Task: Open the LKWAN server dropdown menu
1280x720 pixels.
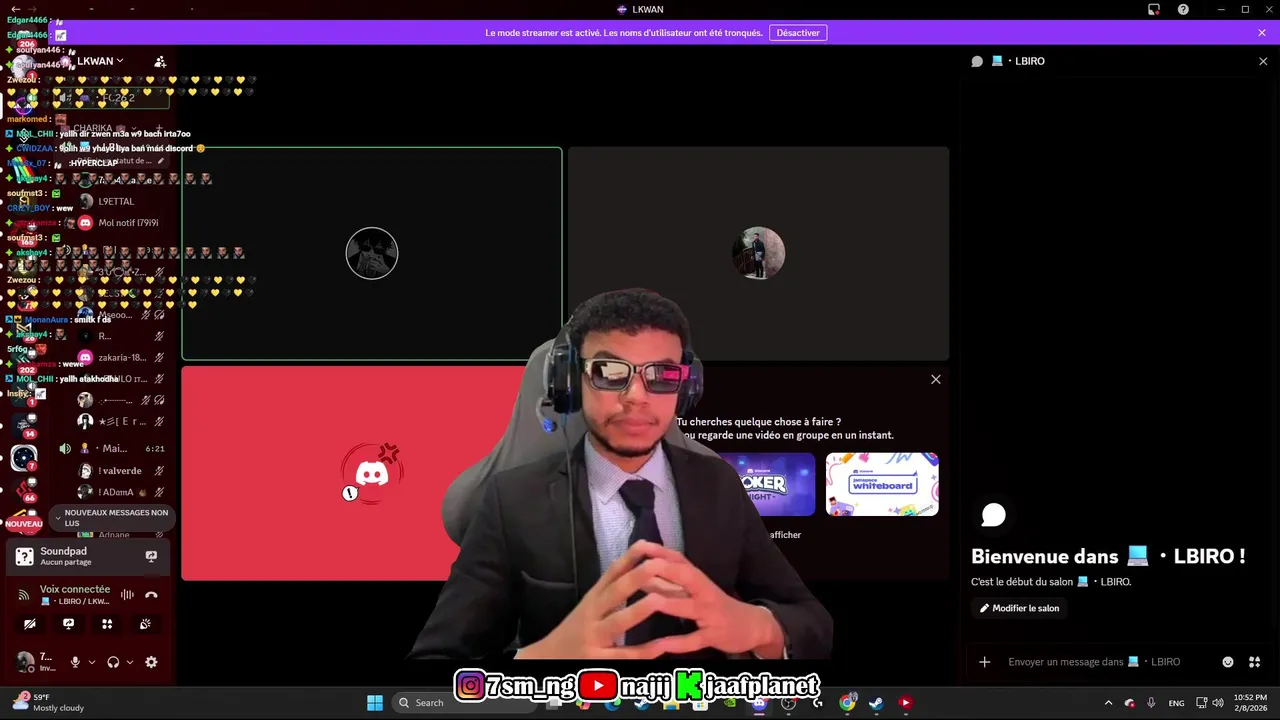Action: tap(100, 61)
